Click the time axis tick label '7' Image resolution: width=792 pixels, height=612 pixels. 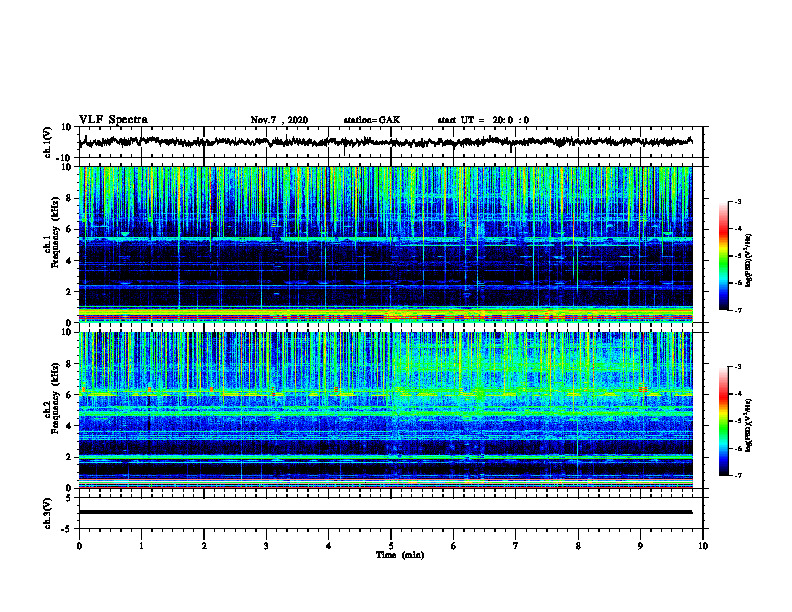tap(516, 546)
